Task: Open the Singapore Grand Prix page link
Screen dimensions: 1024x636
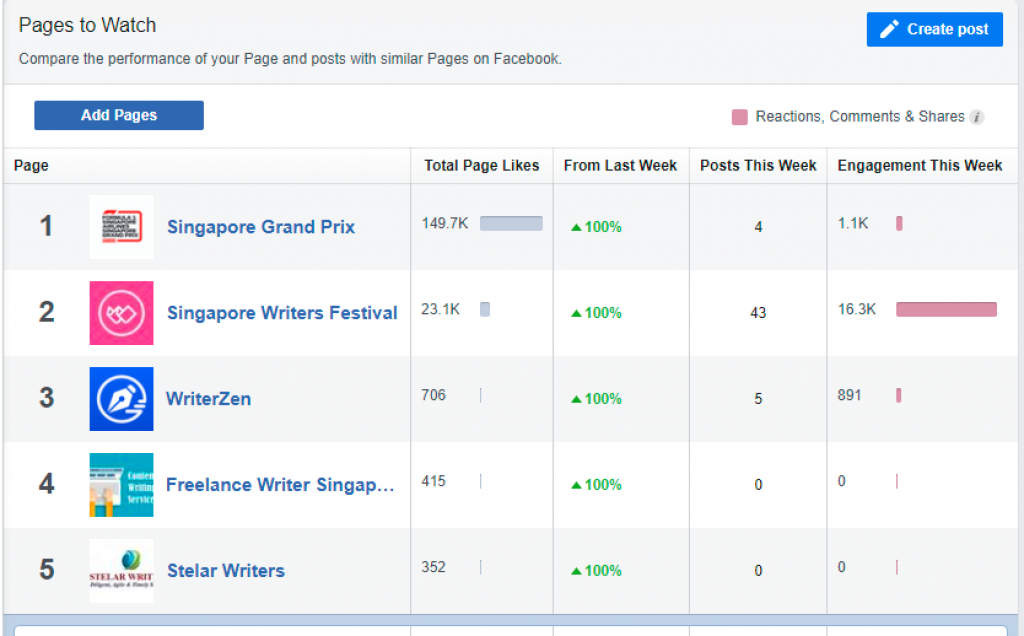Action: click(260, 227)
